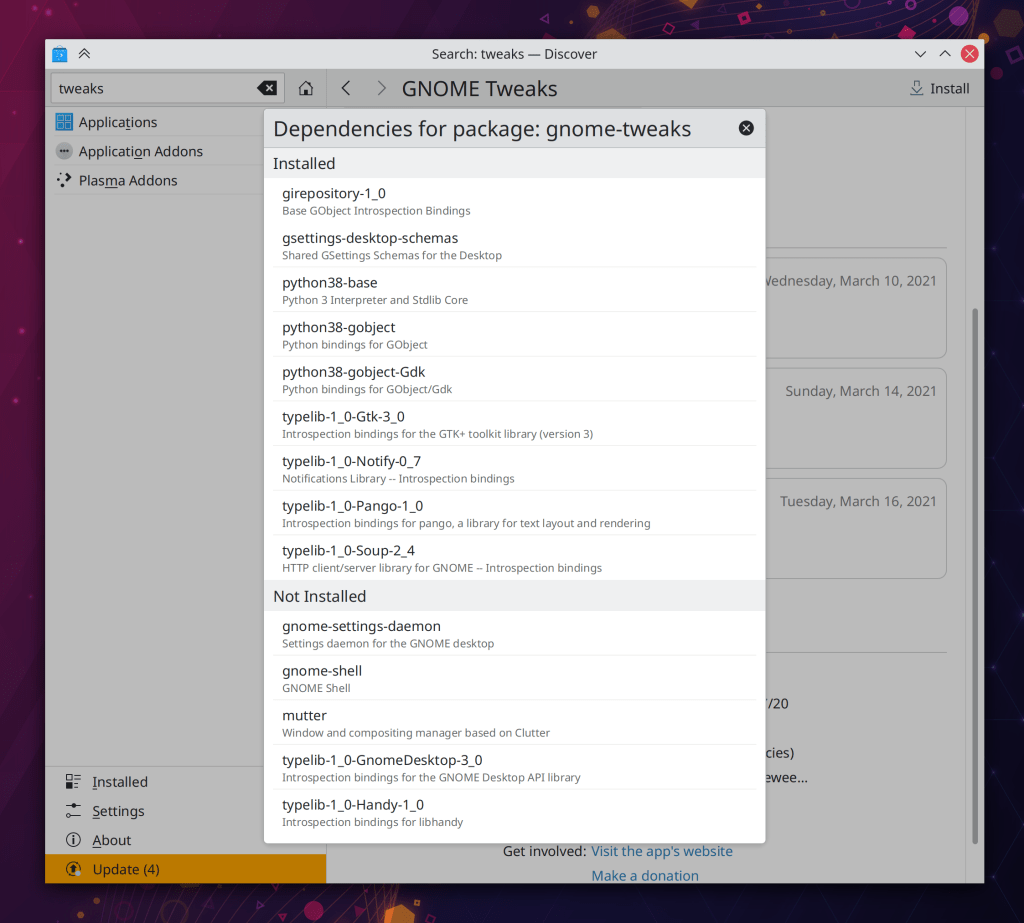Image resolution: width=1024 pixels, height=923 pixels.
Task: Navigate forward with right arrow
Action: (x=381, y=88)
